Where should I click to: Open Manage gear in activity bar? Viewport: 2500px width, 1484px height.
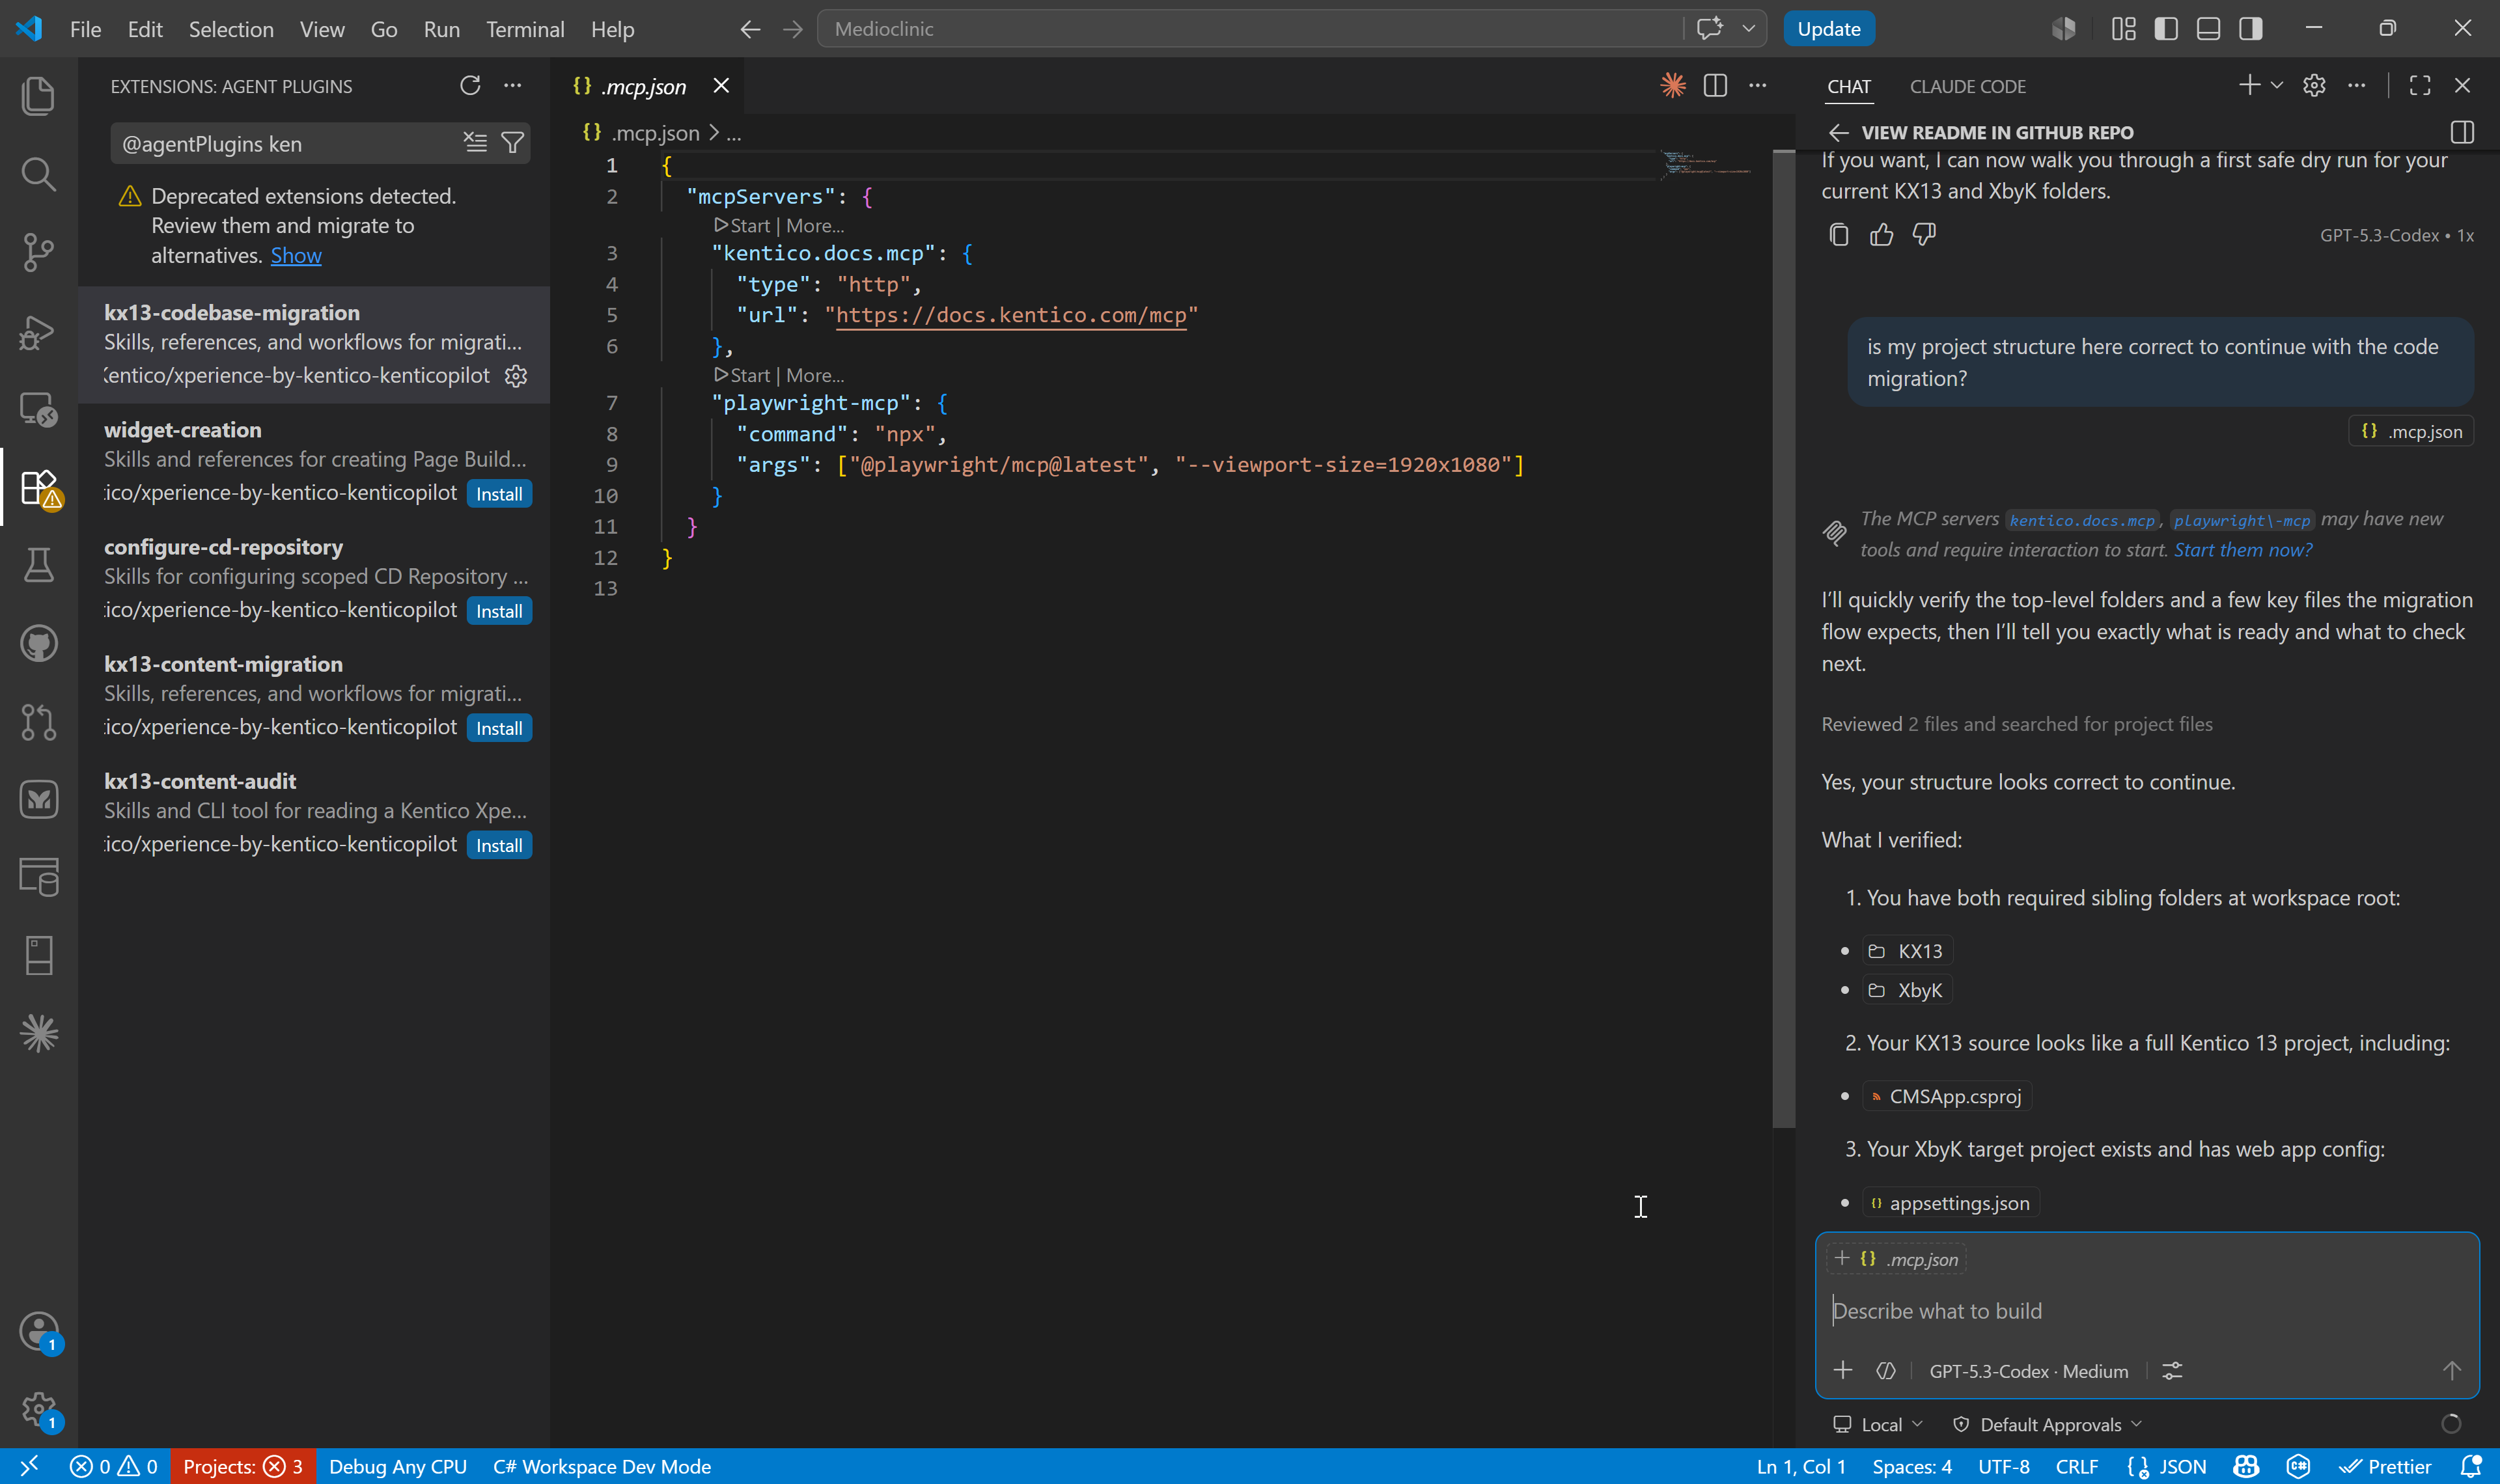(38, 1409)
